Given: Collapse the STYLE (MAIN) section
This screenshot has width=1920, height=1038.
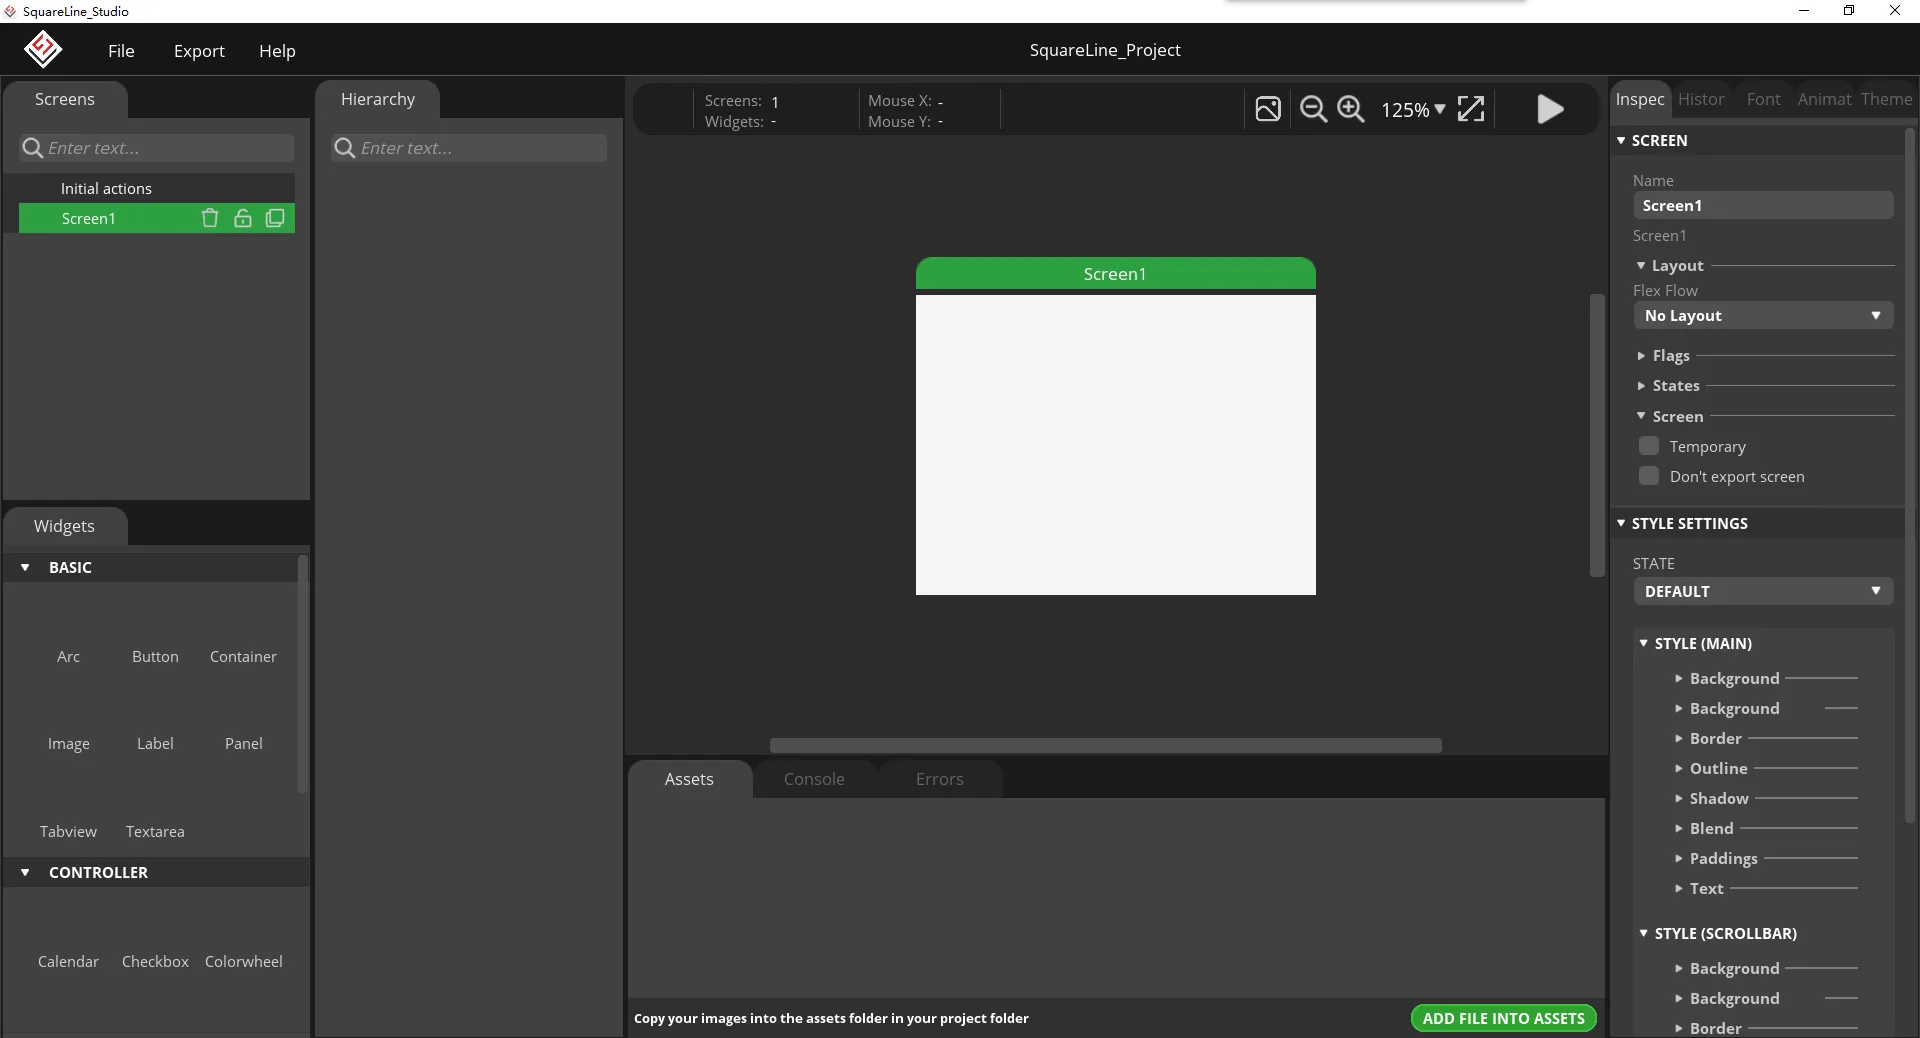Looking at the screenshot, I should coord(1643,643).
